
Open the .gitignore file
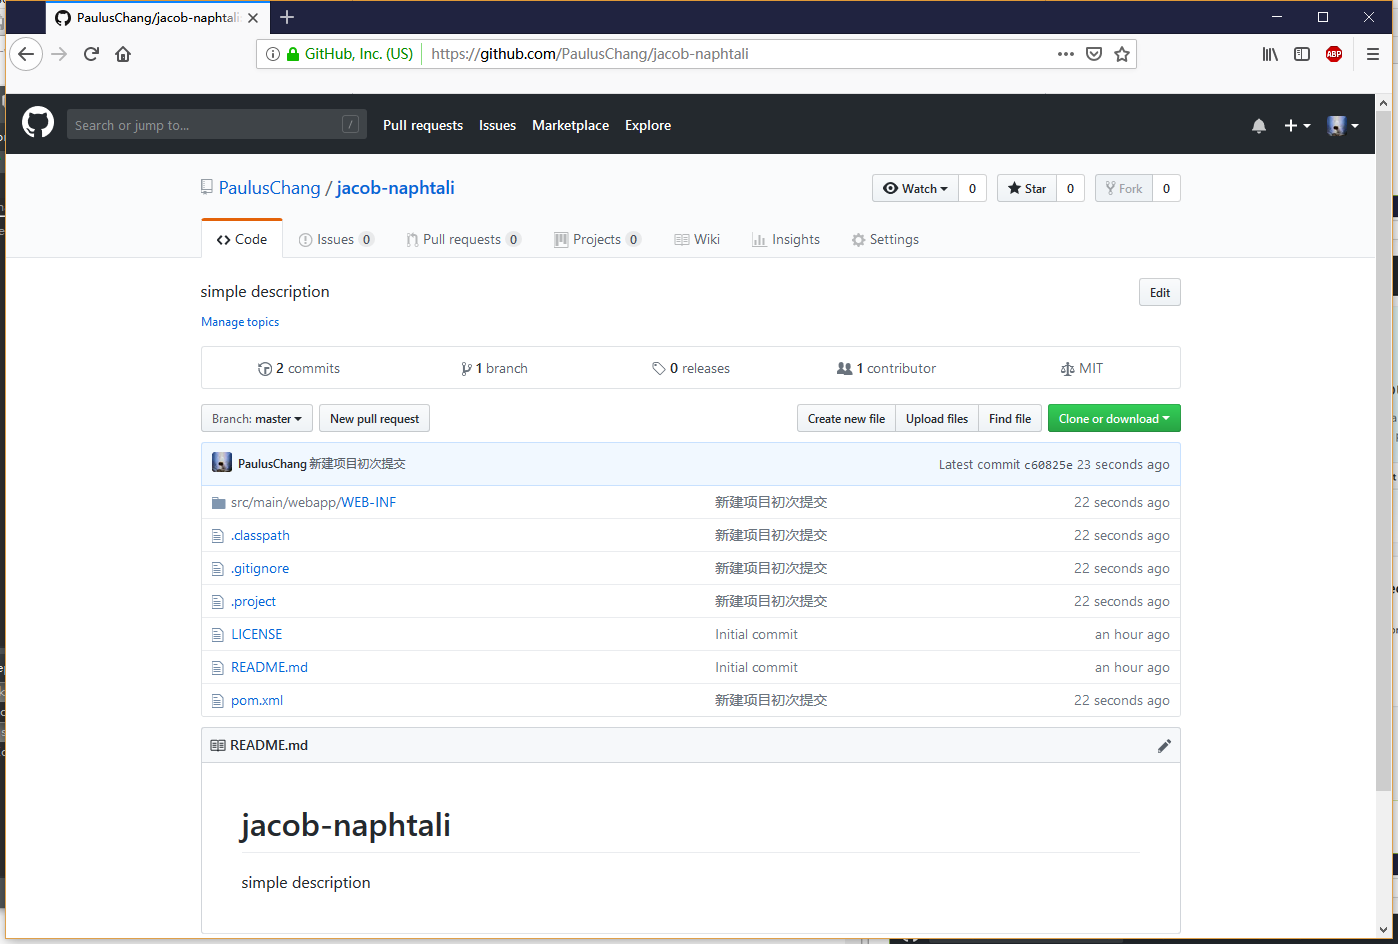(x=260, y=569)
